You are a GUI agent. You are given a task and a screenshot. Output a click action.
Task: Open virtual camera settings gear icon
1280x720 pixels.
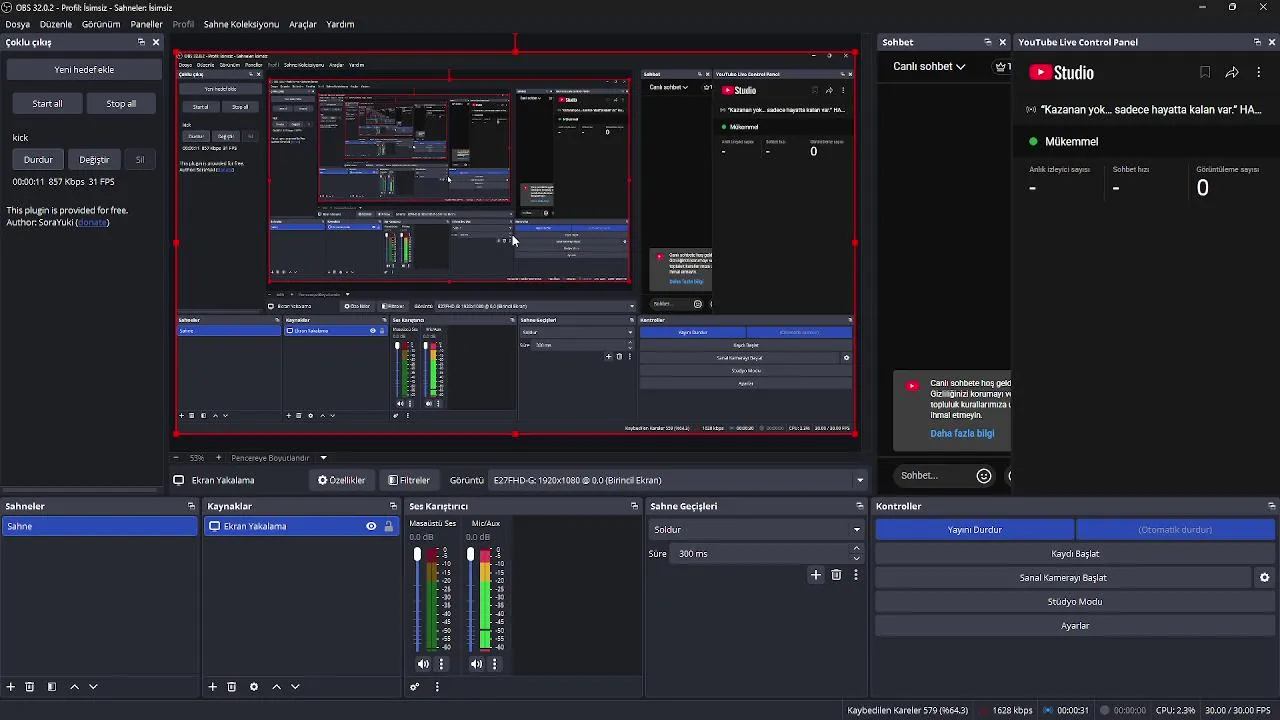click(x=1264, y=578)
